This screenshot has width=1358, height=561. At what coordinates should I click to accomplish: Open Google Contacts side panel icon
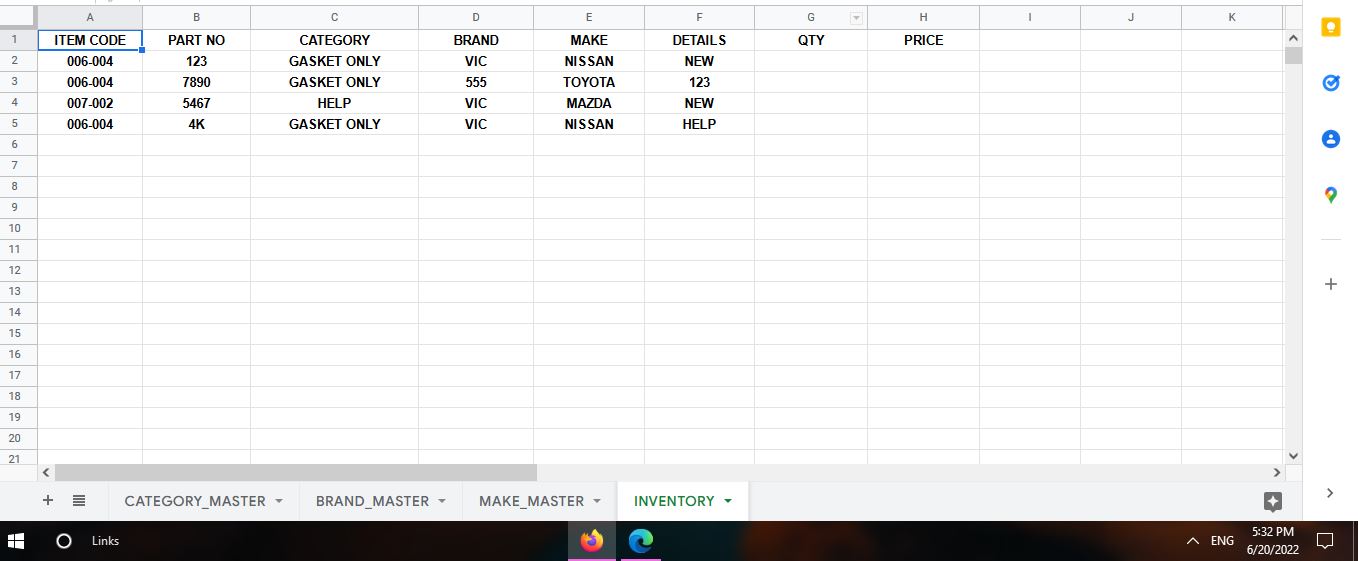(1330, 139)
